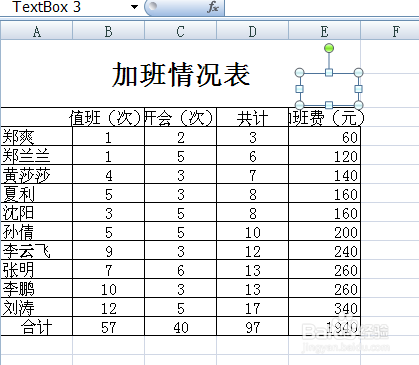Select 李云飞's total cell 12

click(x=252, y=250)
